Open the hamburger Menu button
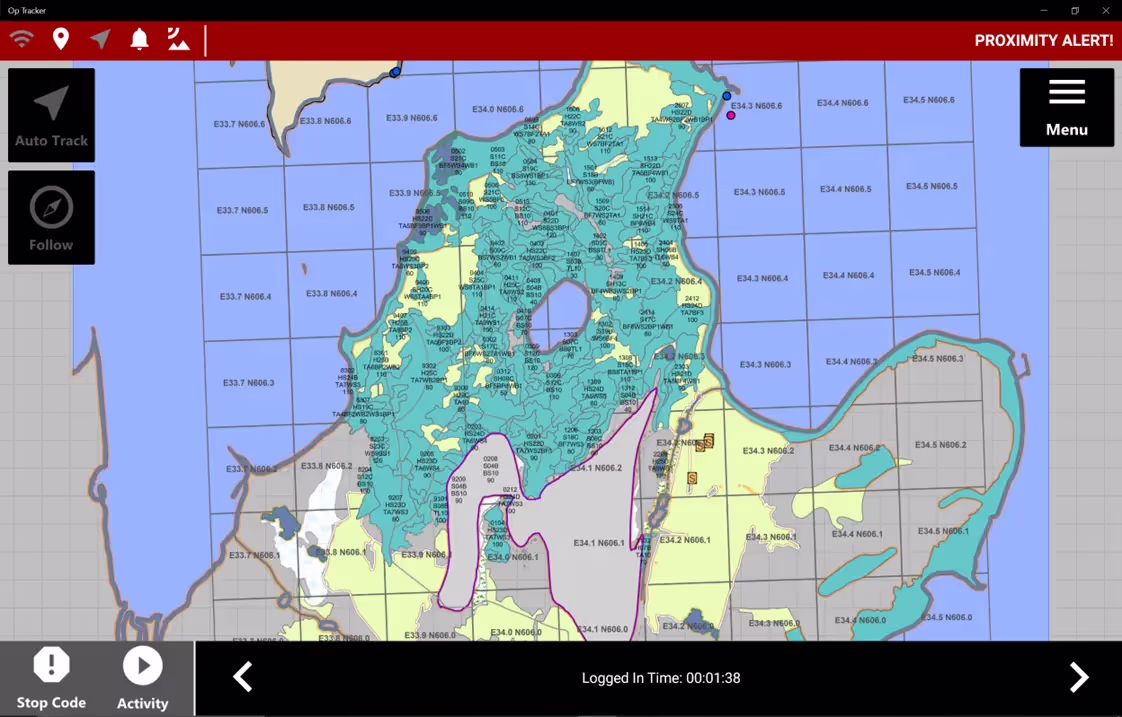 pos(1066,107)
